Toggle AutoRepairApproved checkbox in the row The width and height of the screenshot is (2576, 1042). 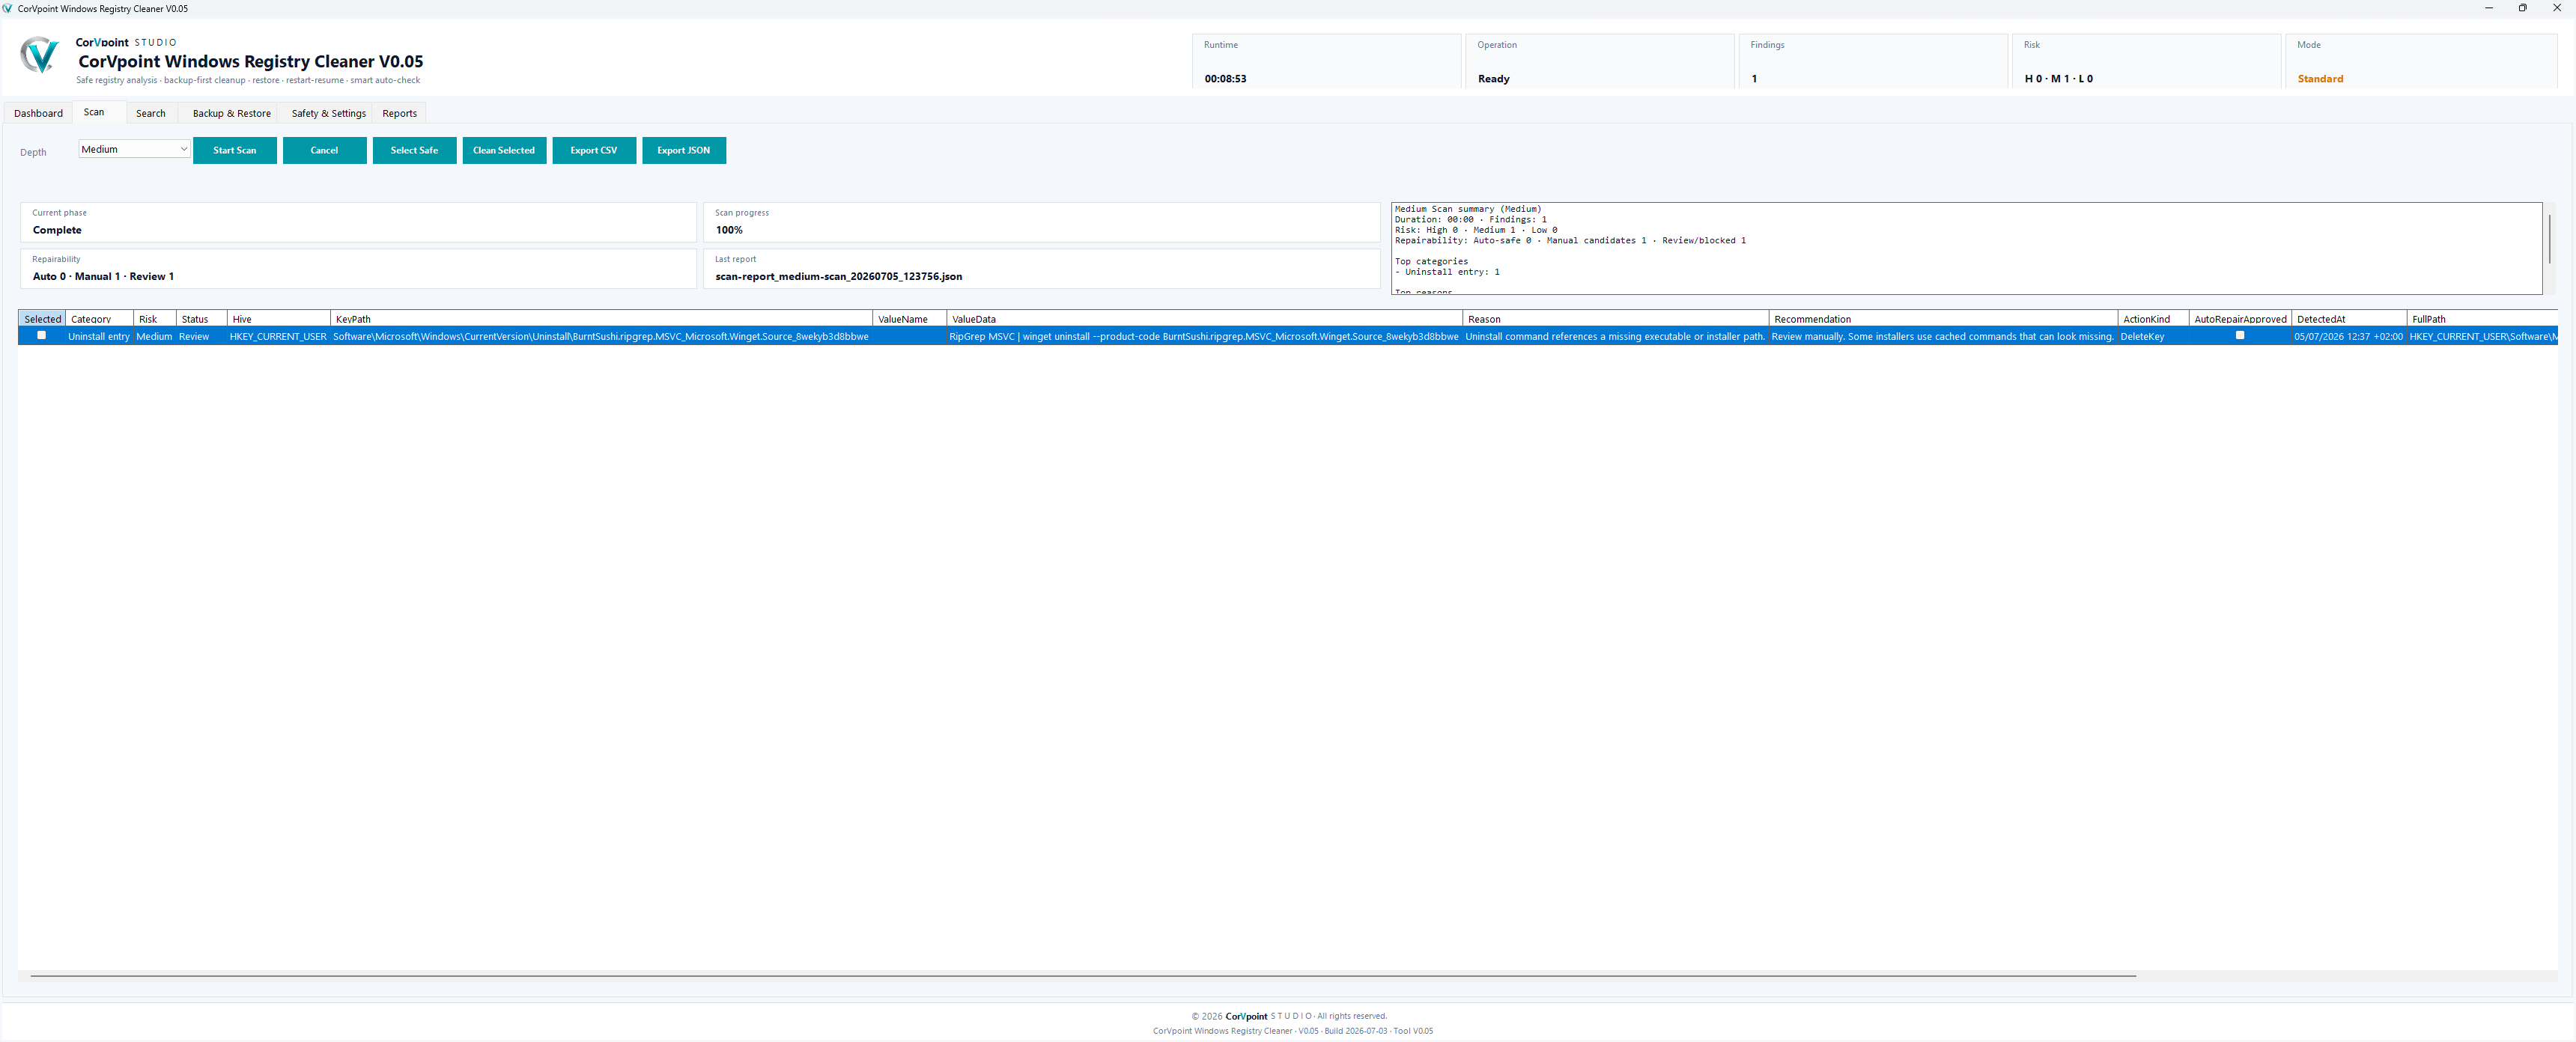(x=2240, y=335)
